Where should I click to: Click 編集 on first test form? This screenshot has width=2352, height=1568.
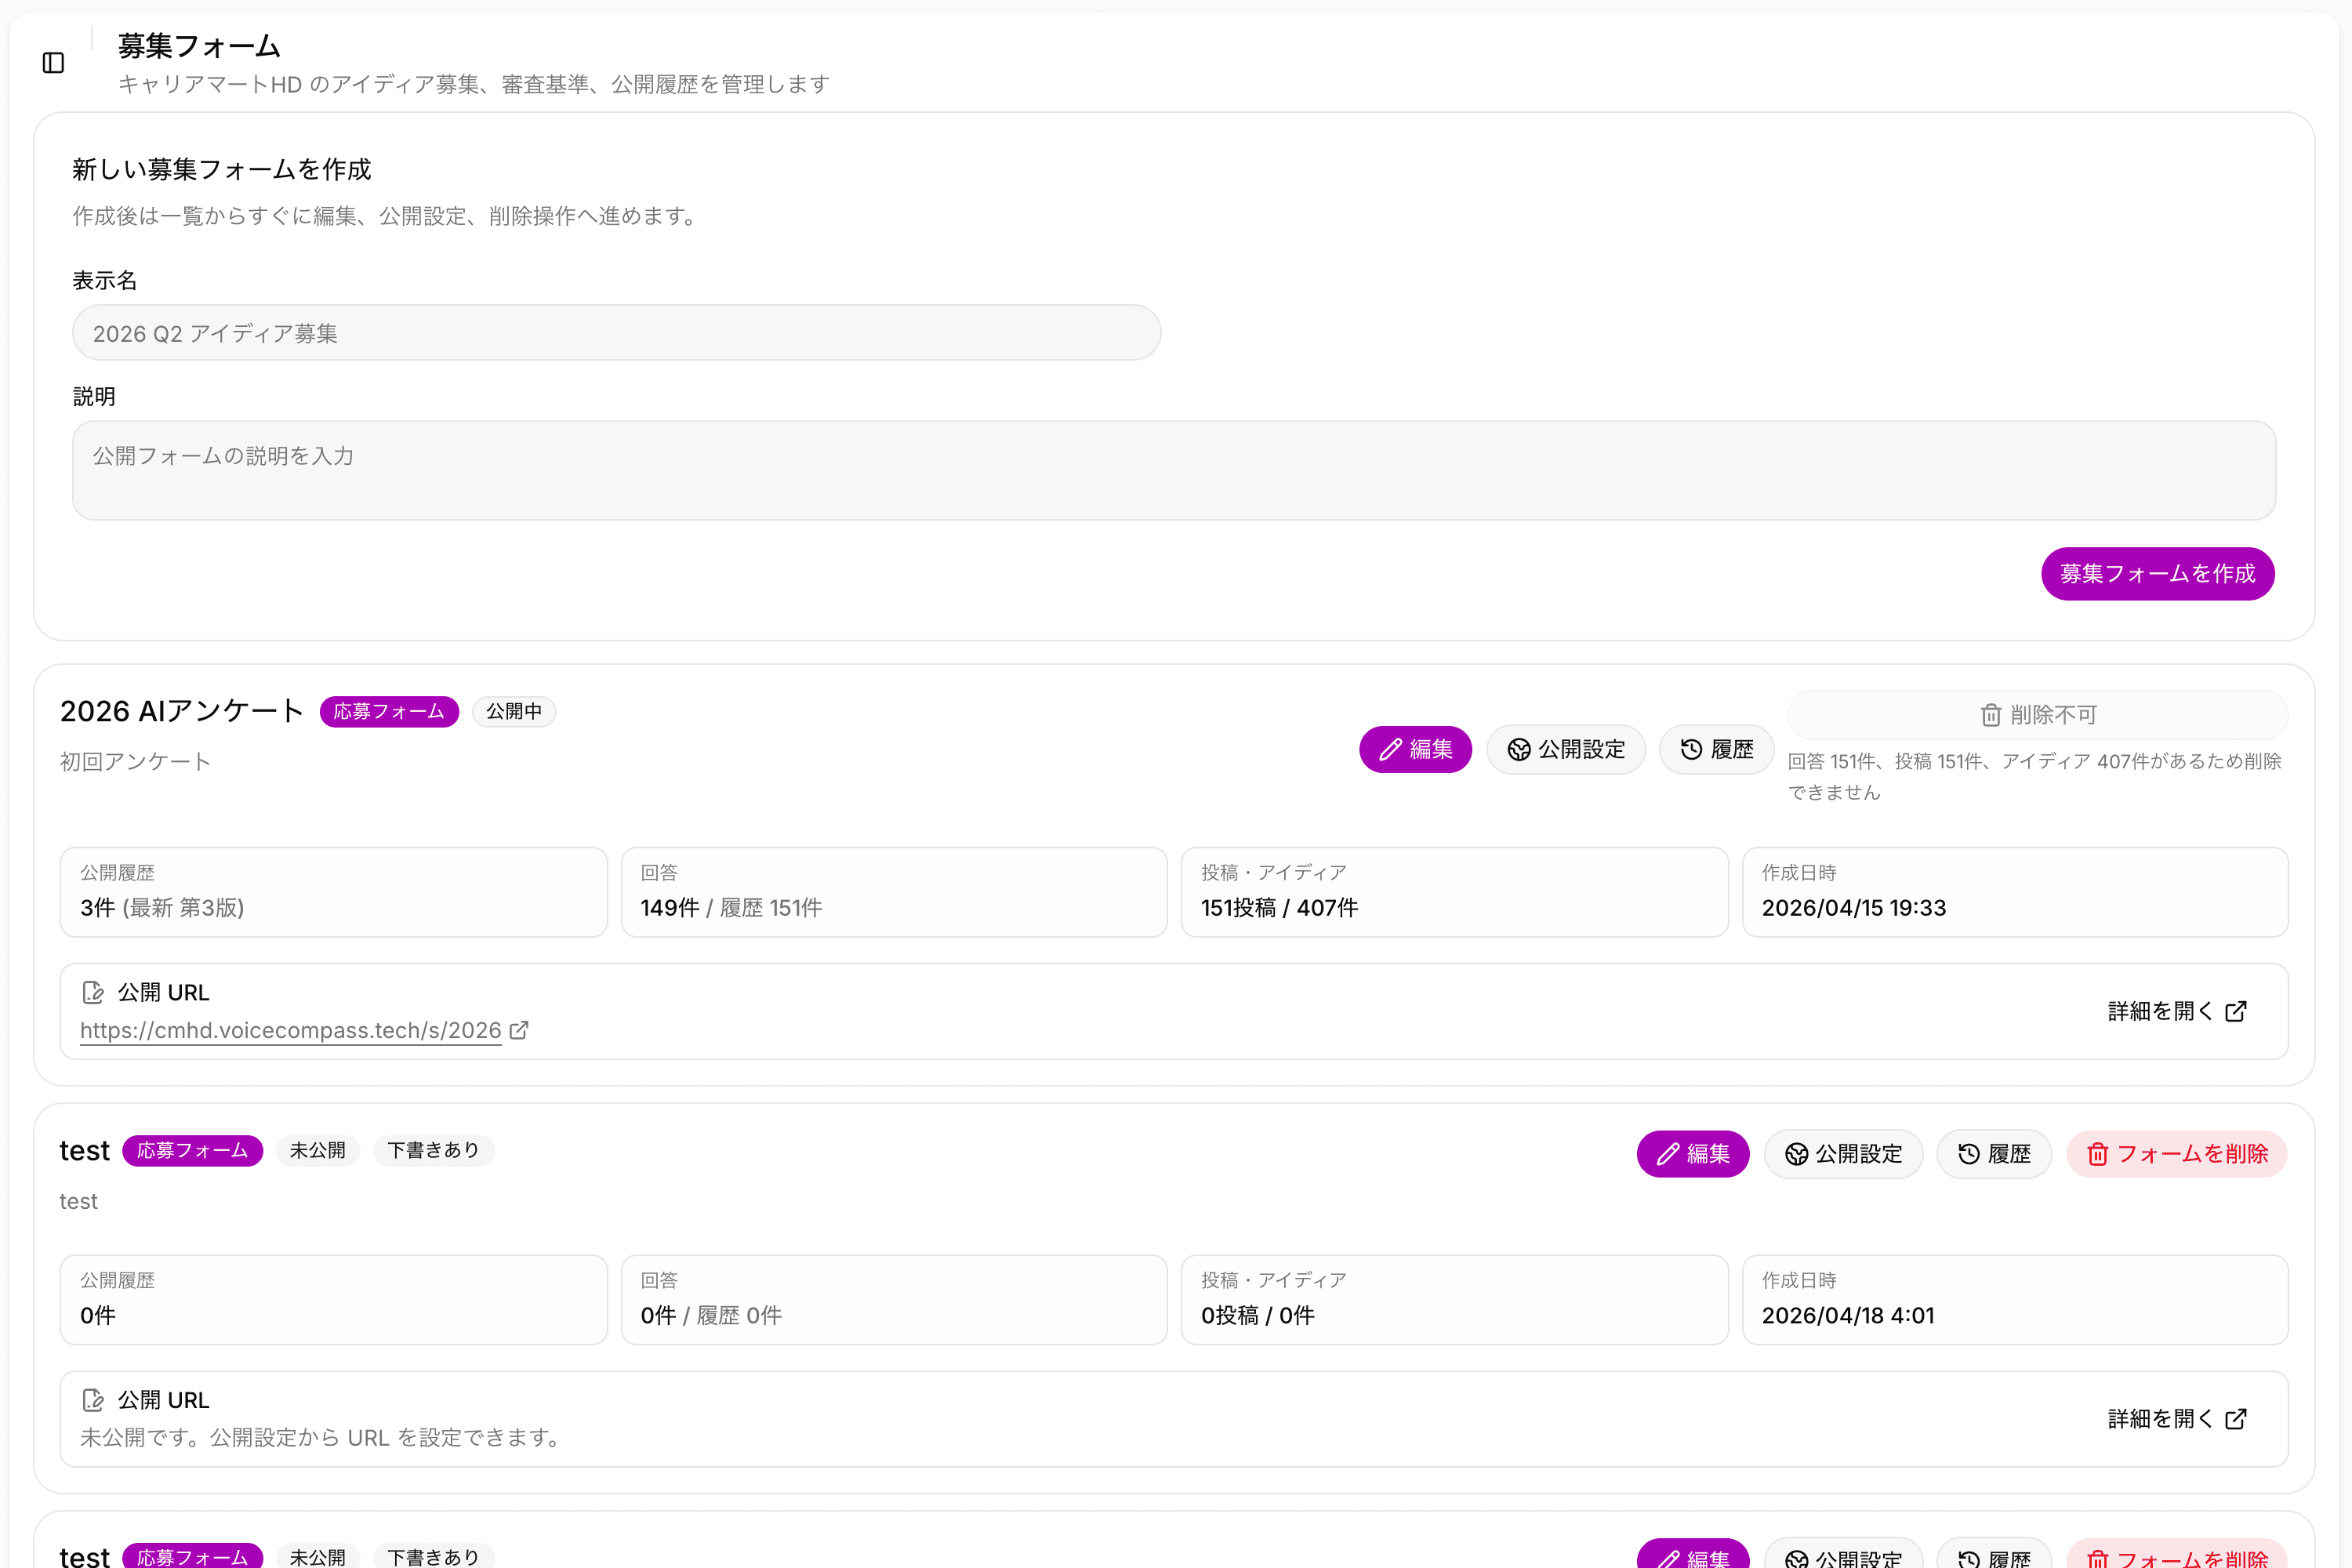pyautogui.click(x=1693, y=1154)
